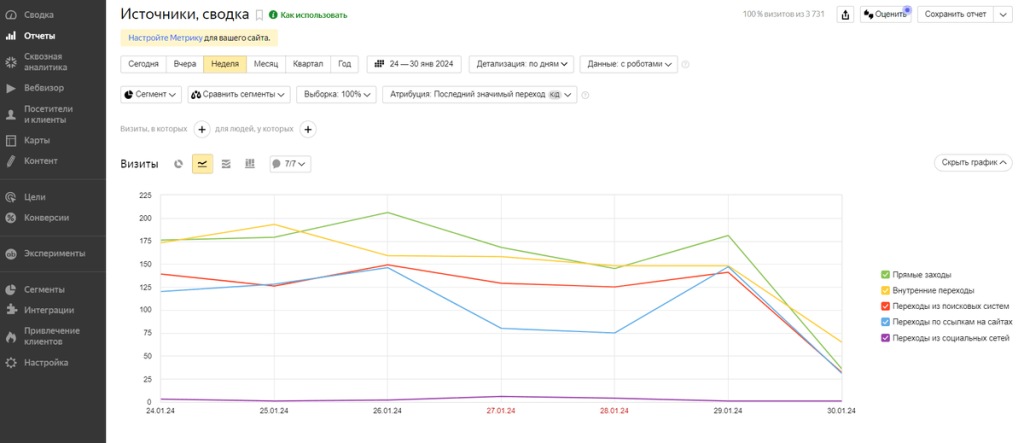Add visit condition with plus button
This screenshot has height=443, width=1024.
[201, 129]
